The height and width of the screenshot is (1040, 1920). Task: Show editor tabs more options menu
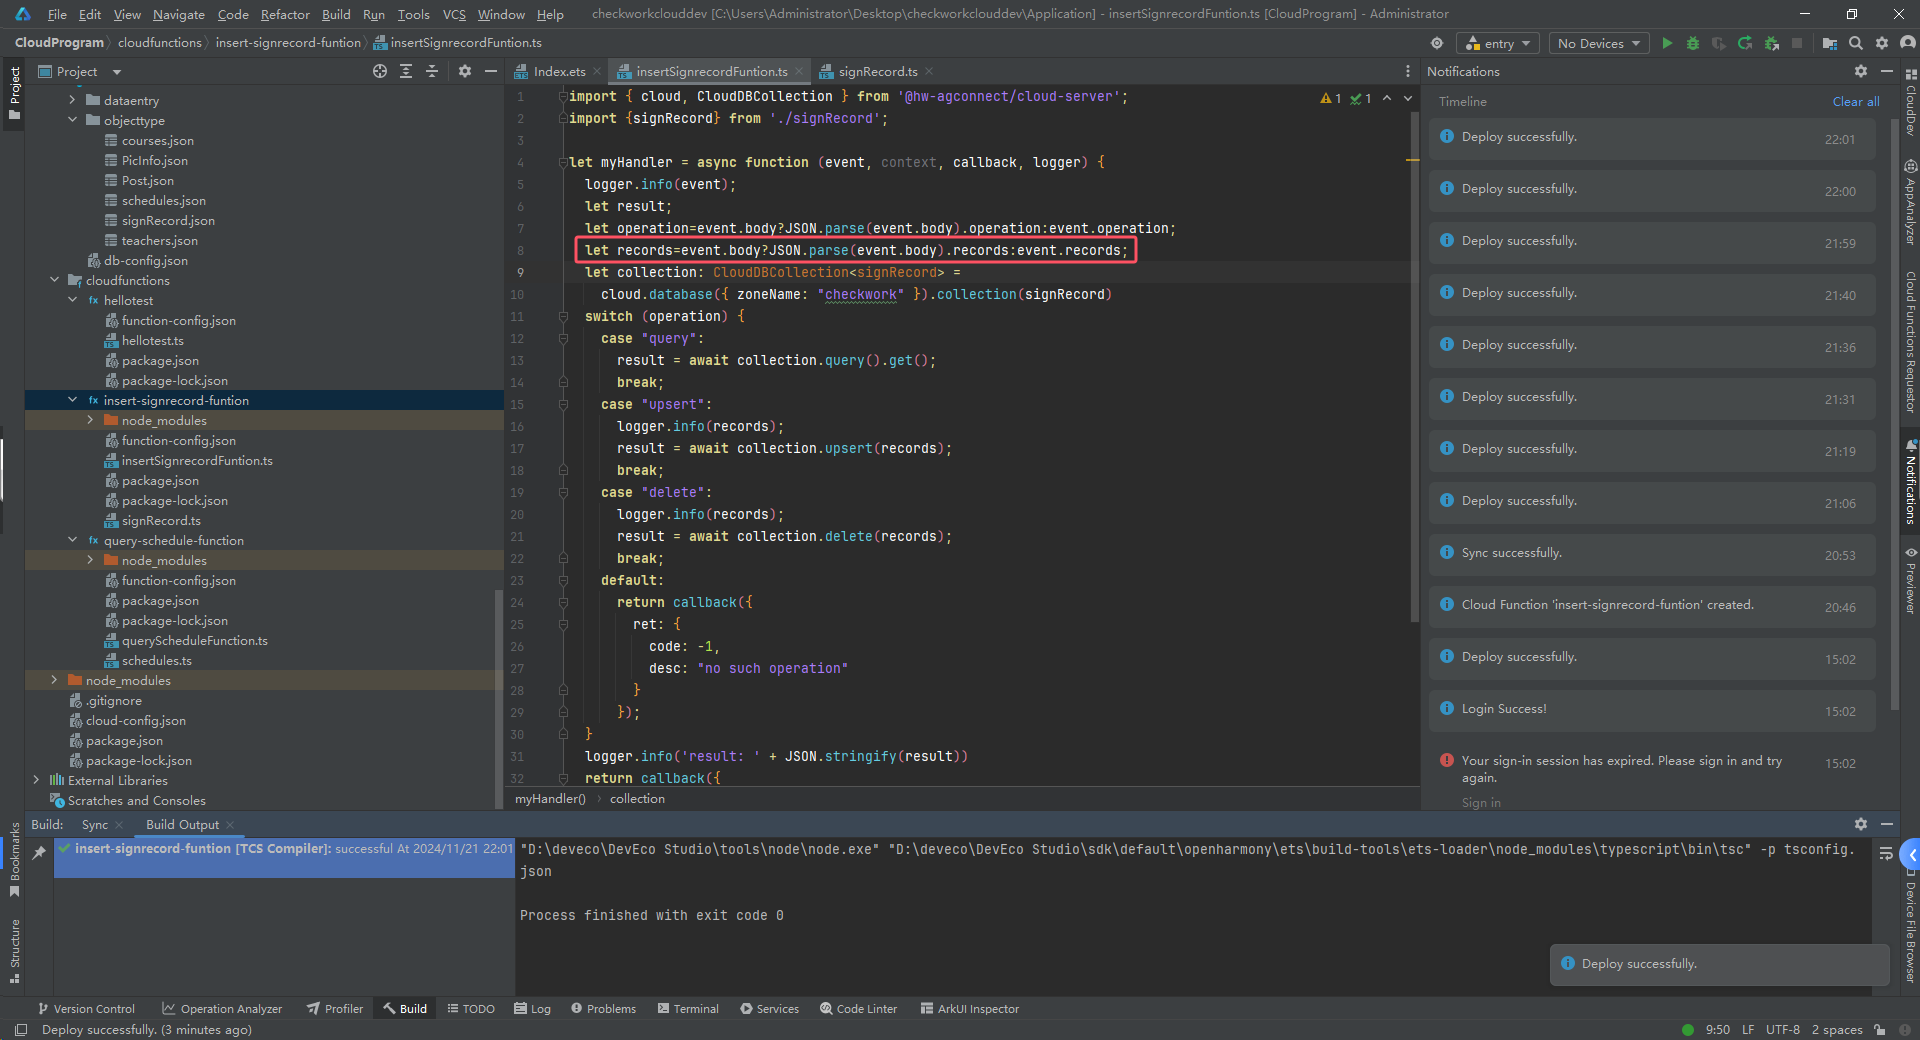click(1408, 71)
